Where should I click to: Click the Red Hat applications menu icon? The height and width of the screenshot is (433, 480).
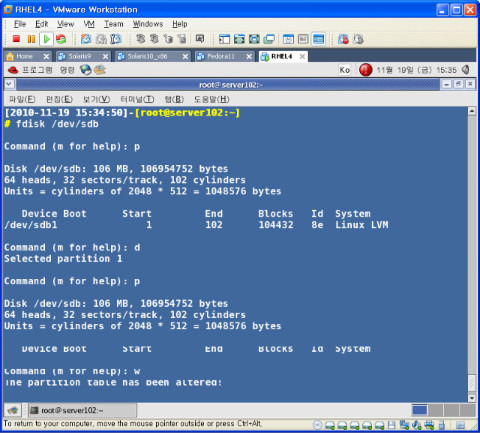point(13,70)
